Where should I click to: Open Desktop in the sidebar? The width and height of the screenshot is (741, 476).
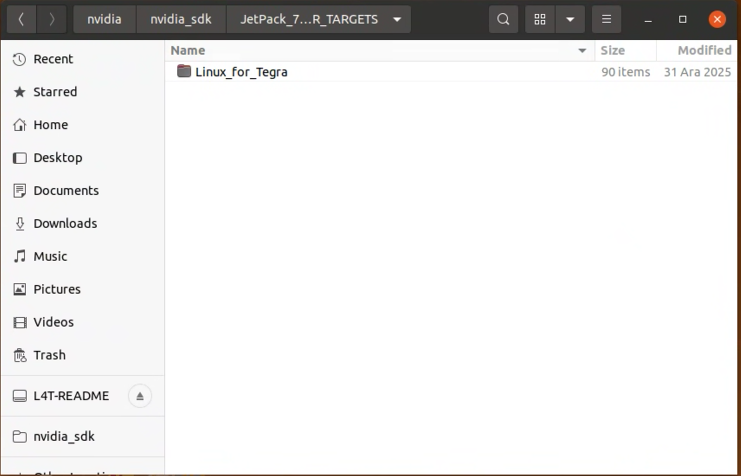[83, 157]
